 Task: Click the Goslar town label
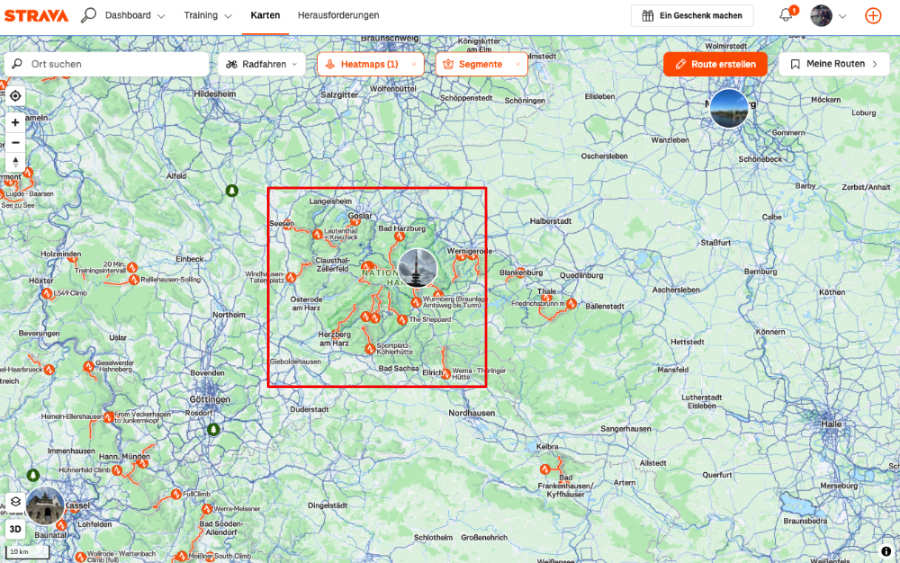tap(360, 216)
